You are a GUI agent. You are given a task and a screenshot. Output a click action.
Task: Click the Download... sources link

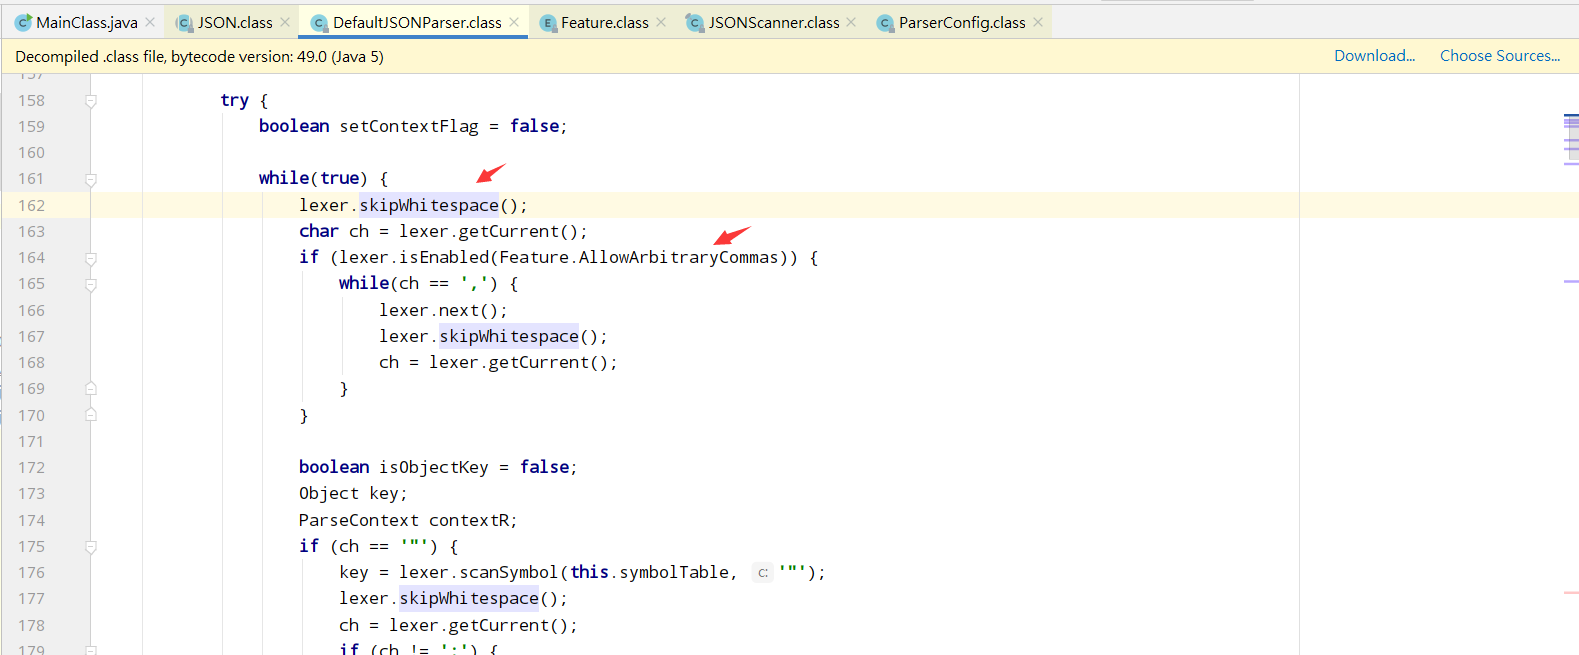point(1374,56)
